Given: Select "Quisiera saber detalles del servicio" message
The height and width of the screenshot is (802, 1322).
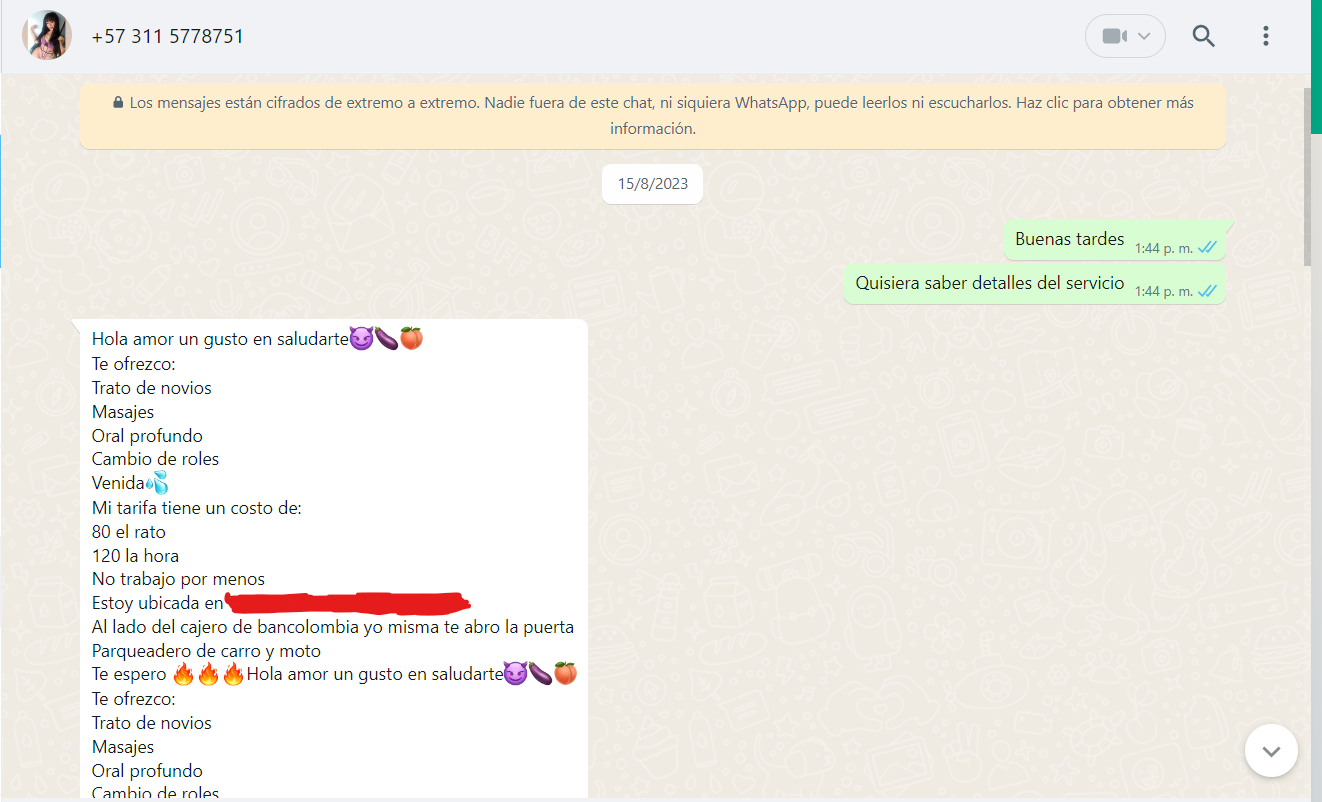Looking at the screenshot, I should coord(989,284).
